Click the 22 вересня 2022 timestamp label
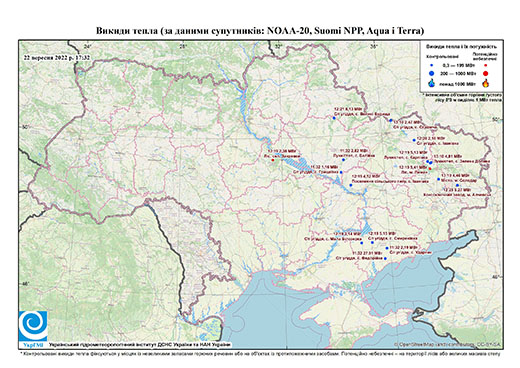 point(57,57)
